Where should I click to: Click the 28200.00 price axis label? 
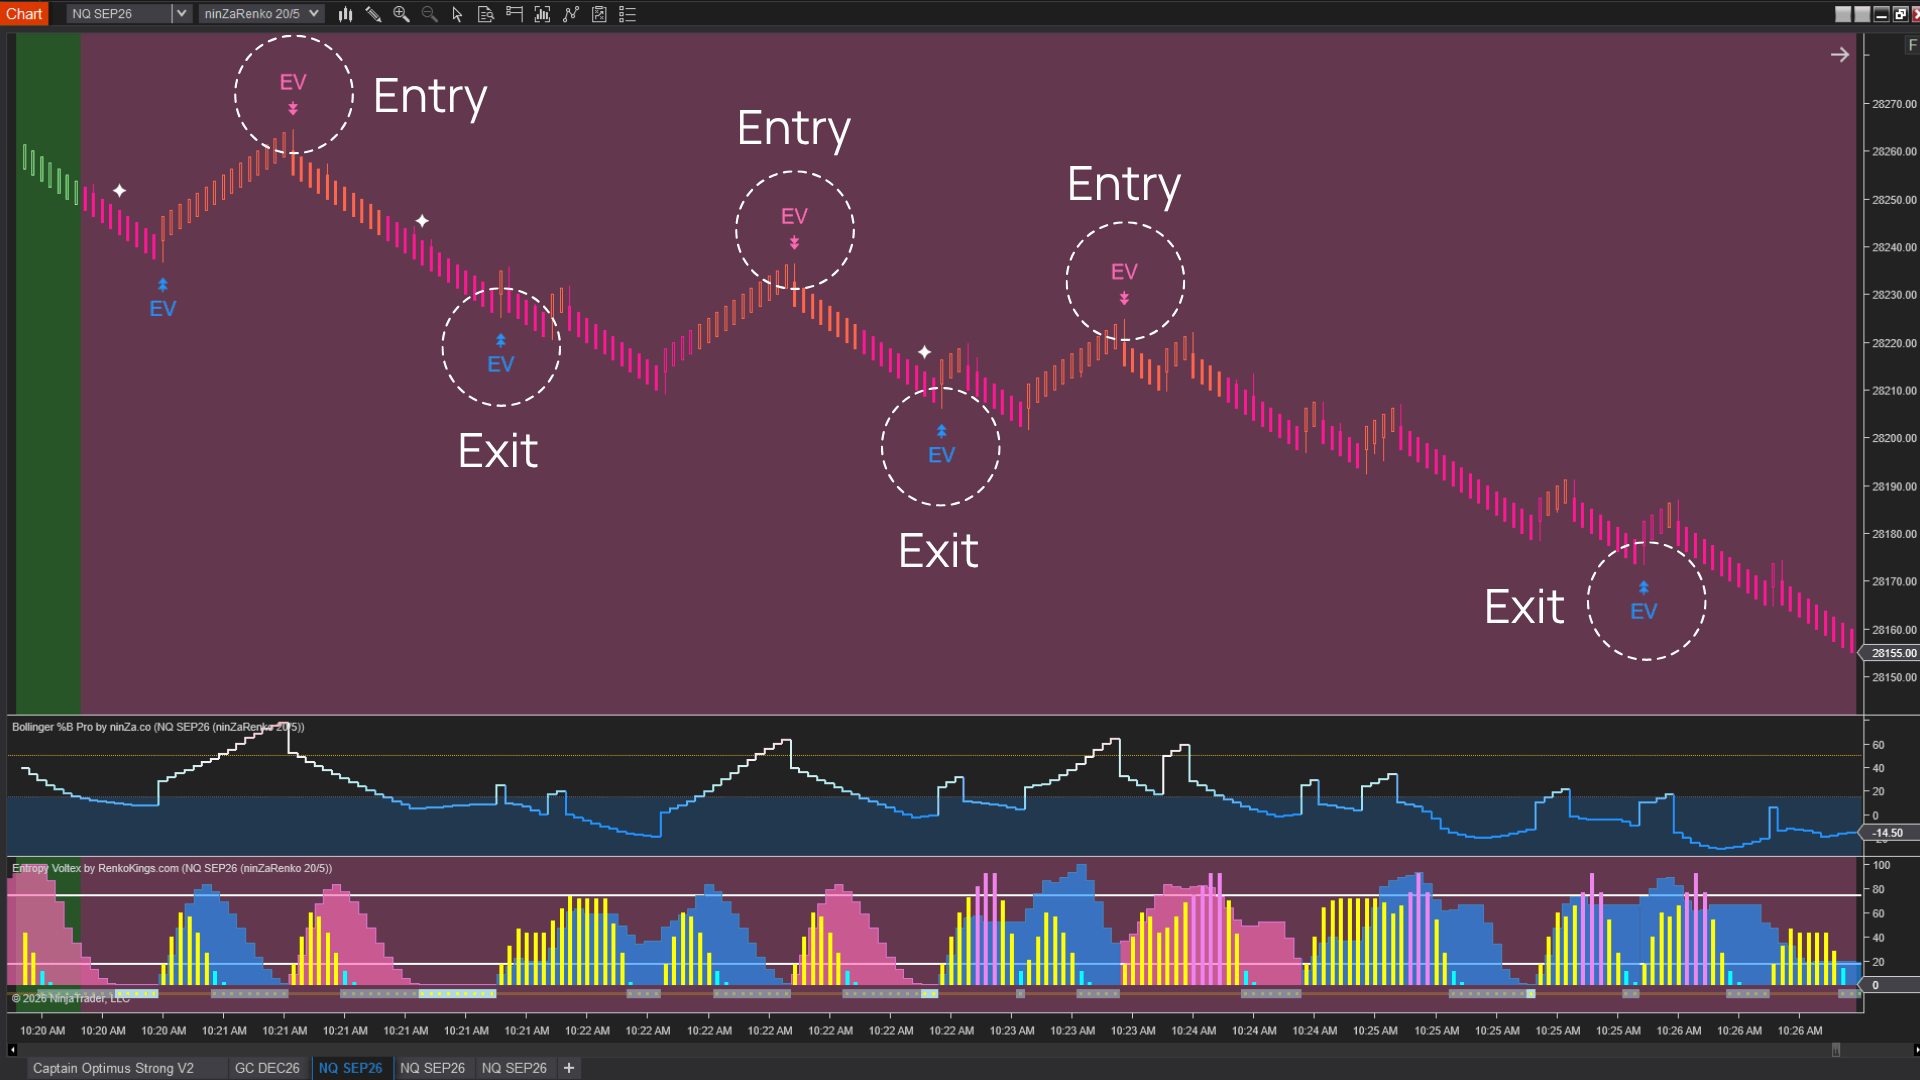[1894, 438]
